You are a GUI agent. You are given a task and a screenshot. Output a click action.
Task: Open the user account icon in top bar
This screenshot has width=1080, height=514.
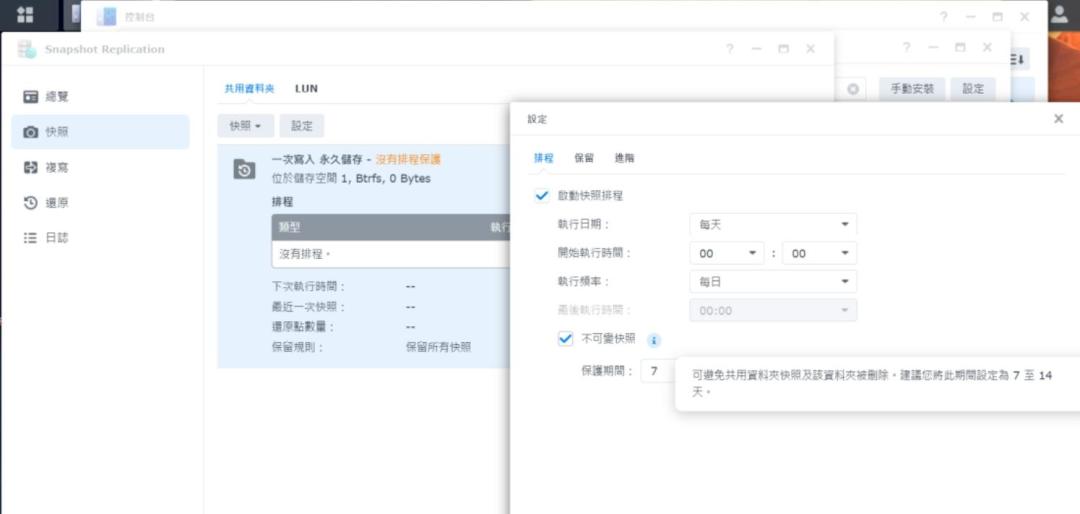1060,15
